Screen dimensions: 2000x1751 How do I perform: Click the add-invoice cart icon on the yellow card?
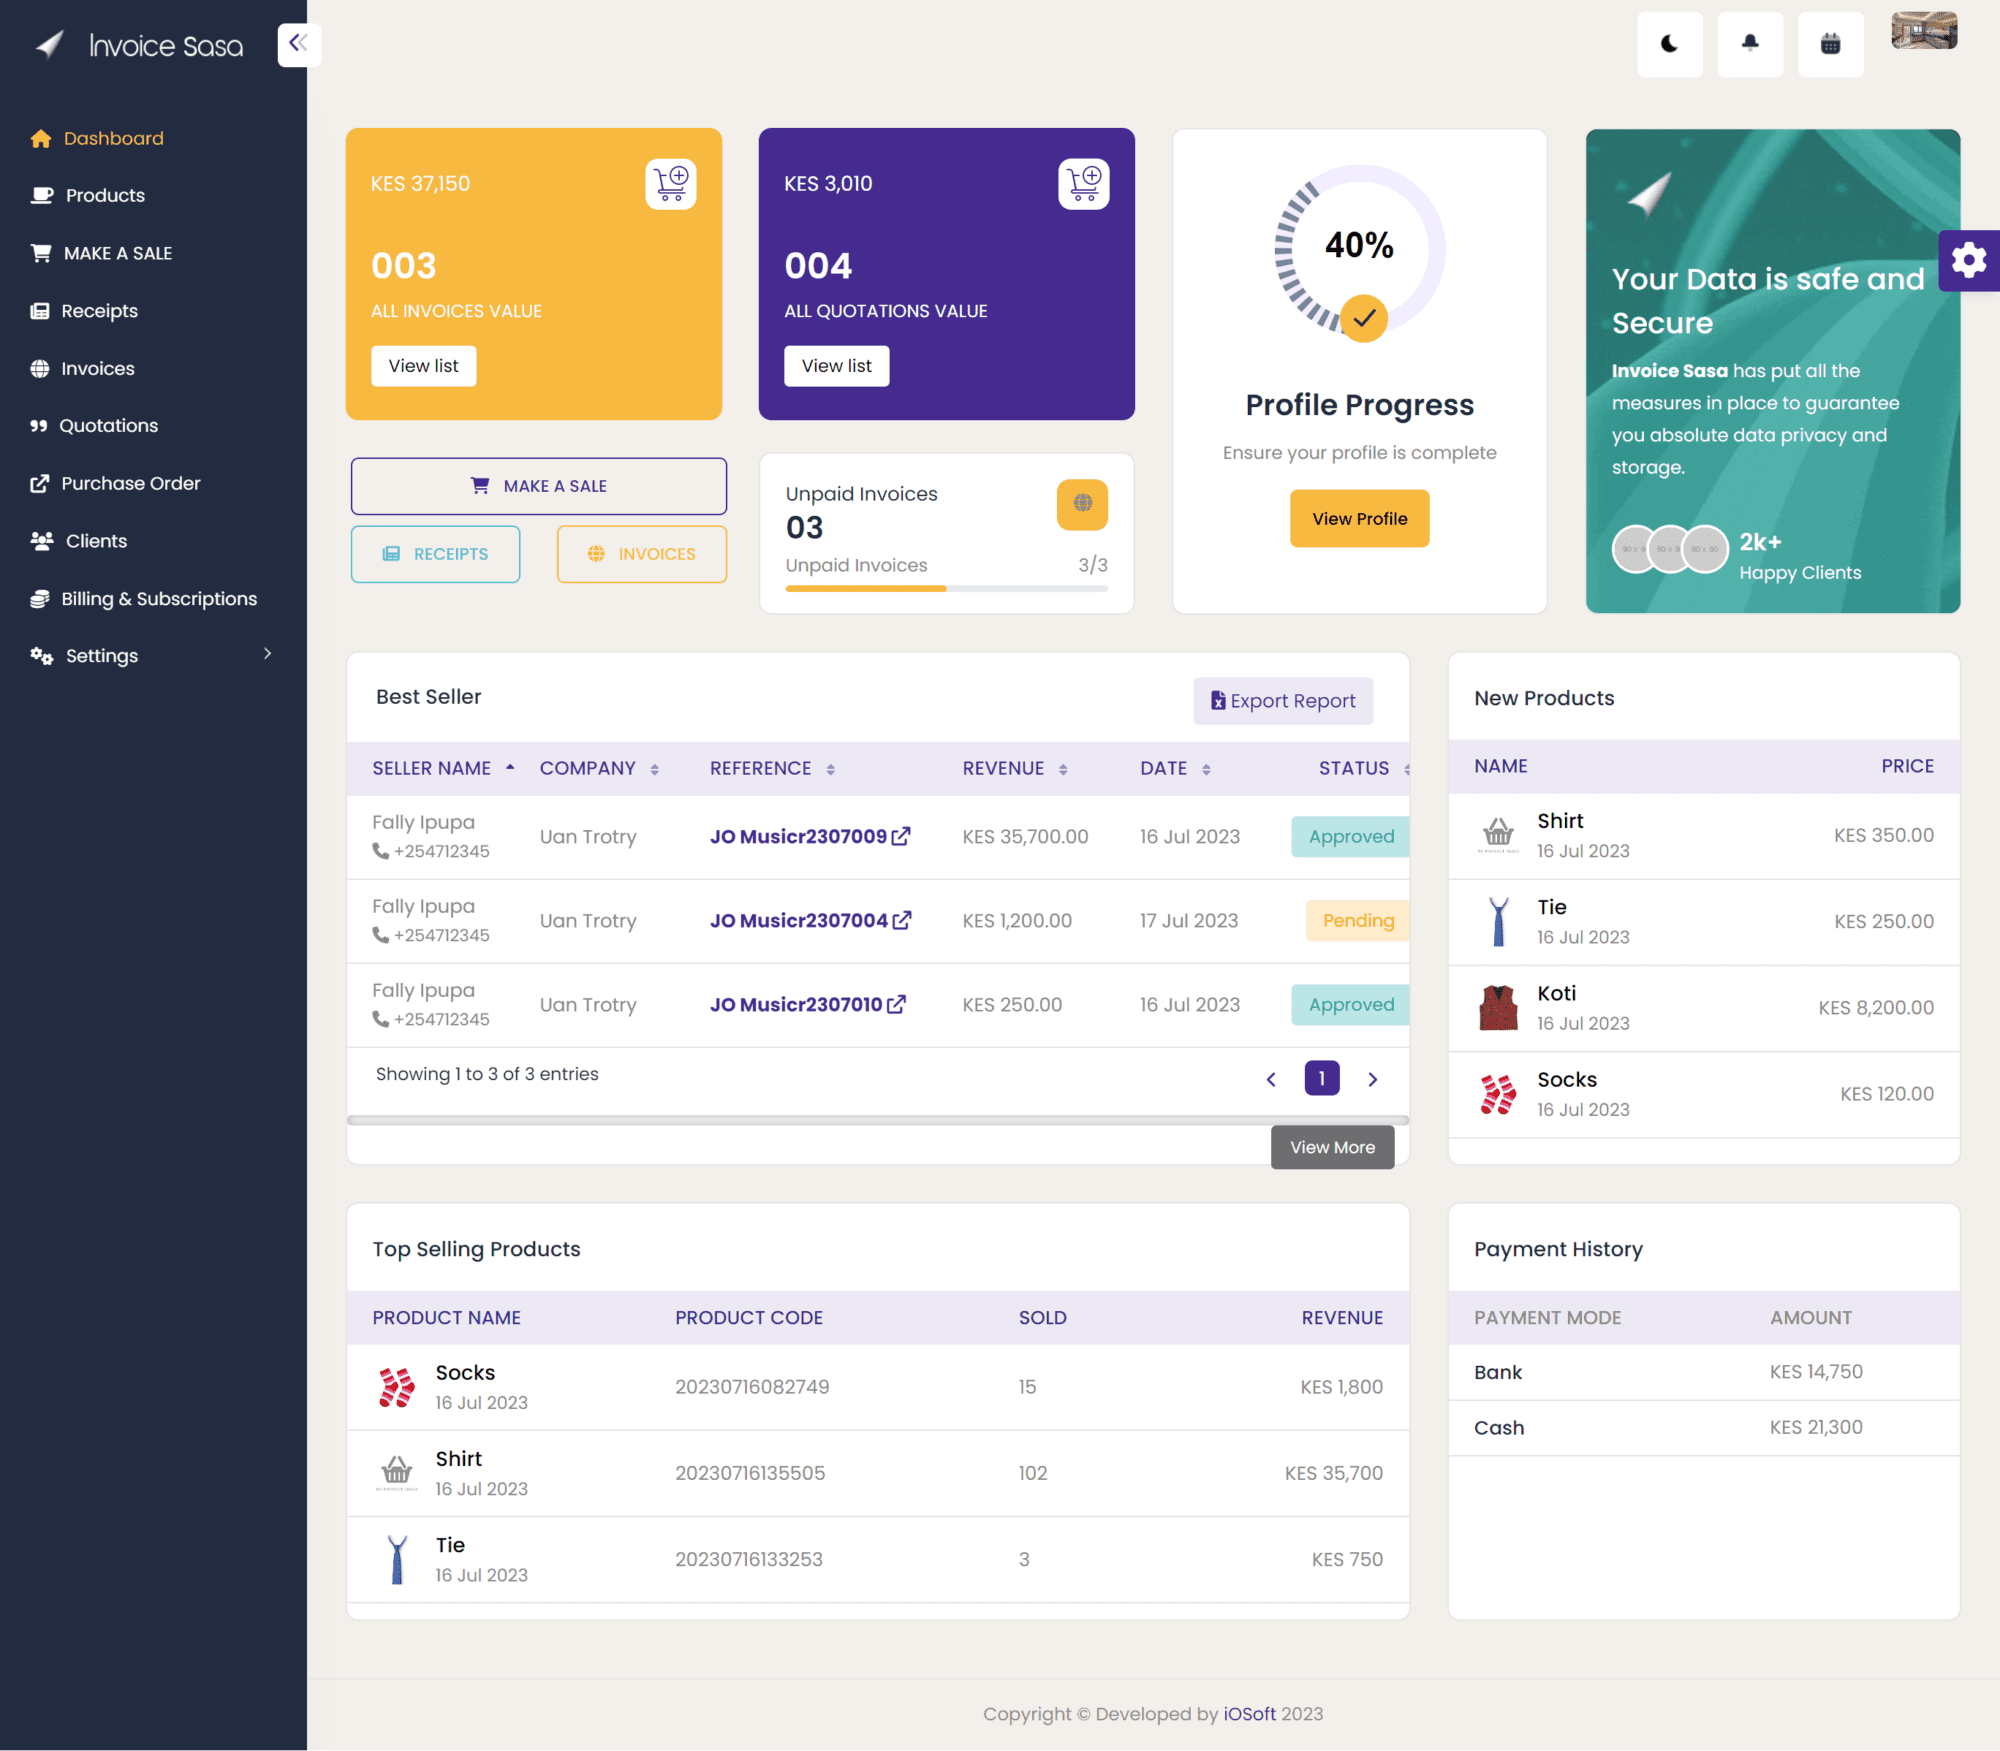671,183
